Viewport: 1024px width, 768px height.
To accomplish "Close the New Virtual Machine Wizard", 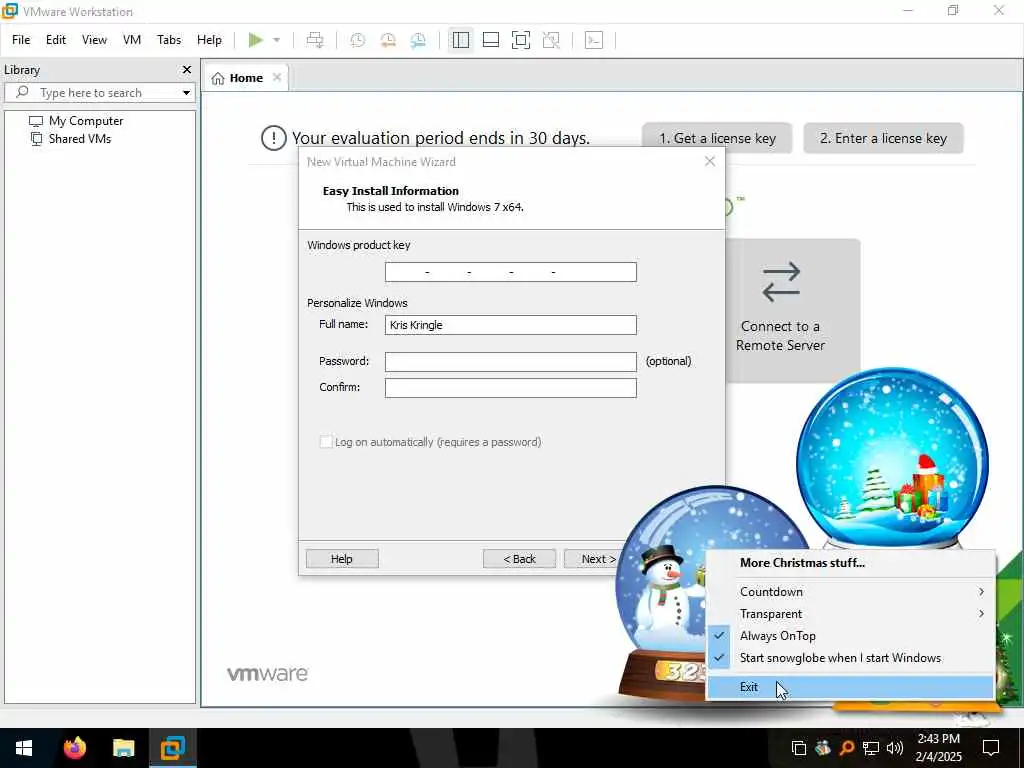I will [x=710, y=161].
